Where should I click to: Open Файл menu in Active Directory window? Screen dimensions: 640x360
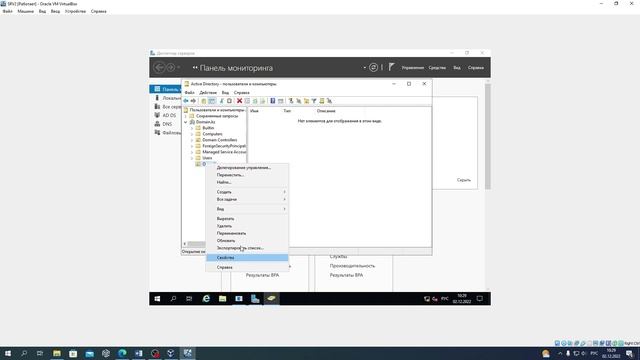[x=189, y=93]
